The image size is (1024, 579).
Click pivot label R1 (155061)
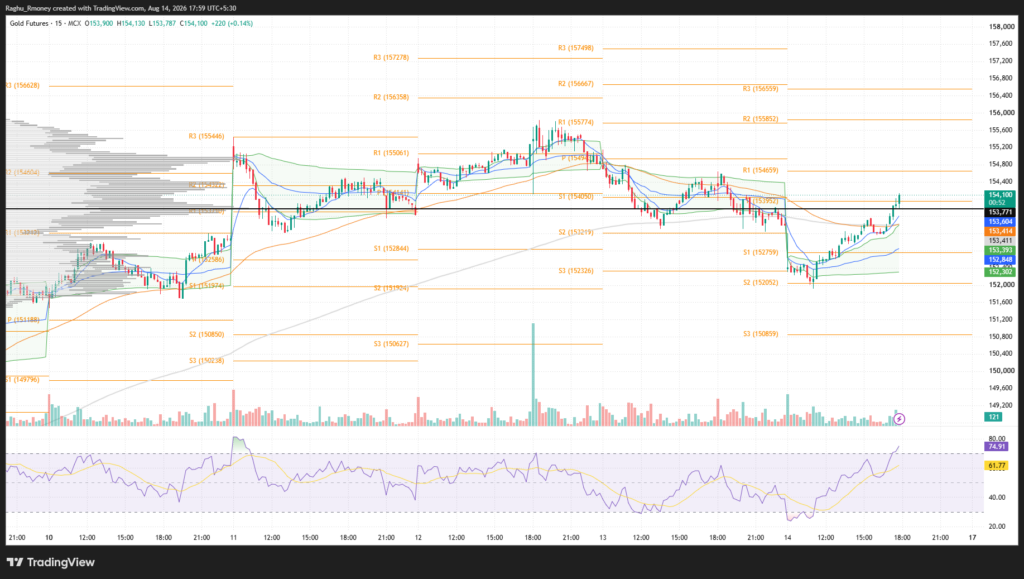(x=391, y=153)
